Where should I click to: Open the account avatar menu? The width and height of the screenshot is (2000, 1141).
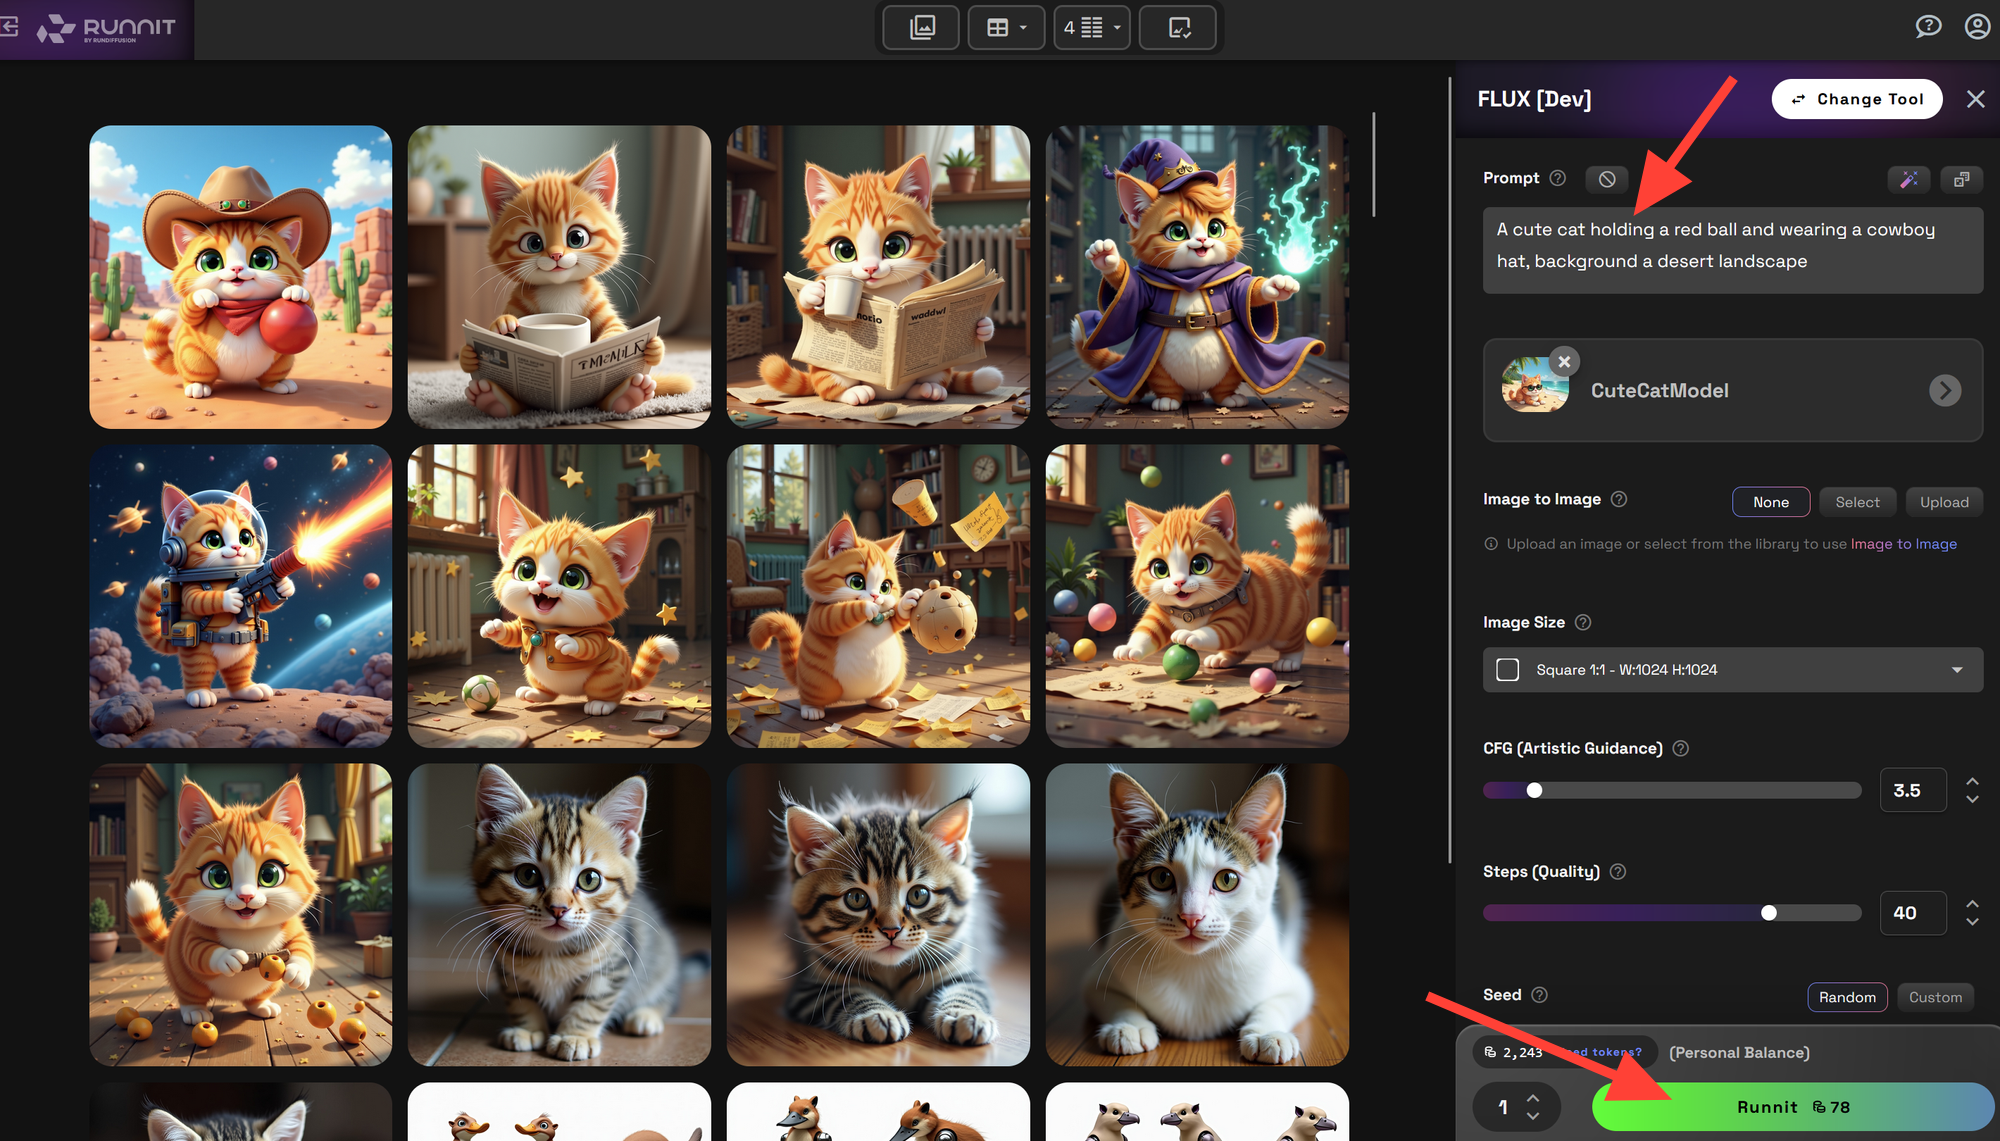(1977, 26)
